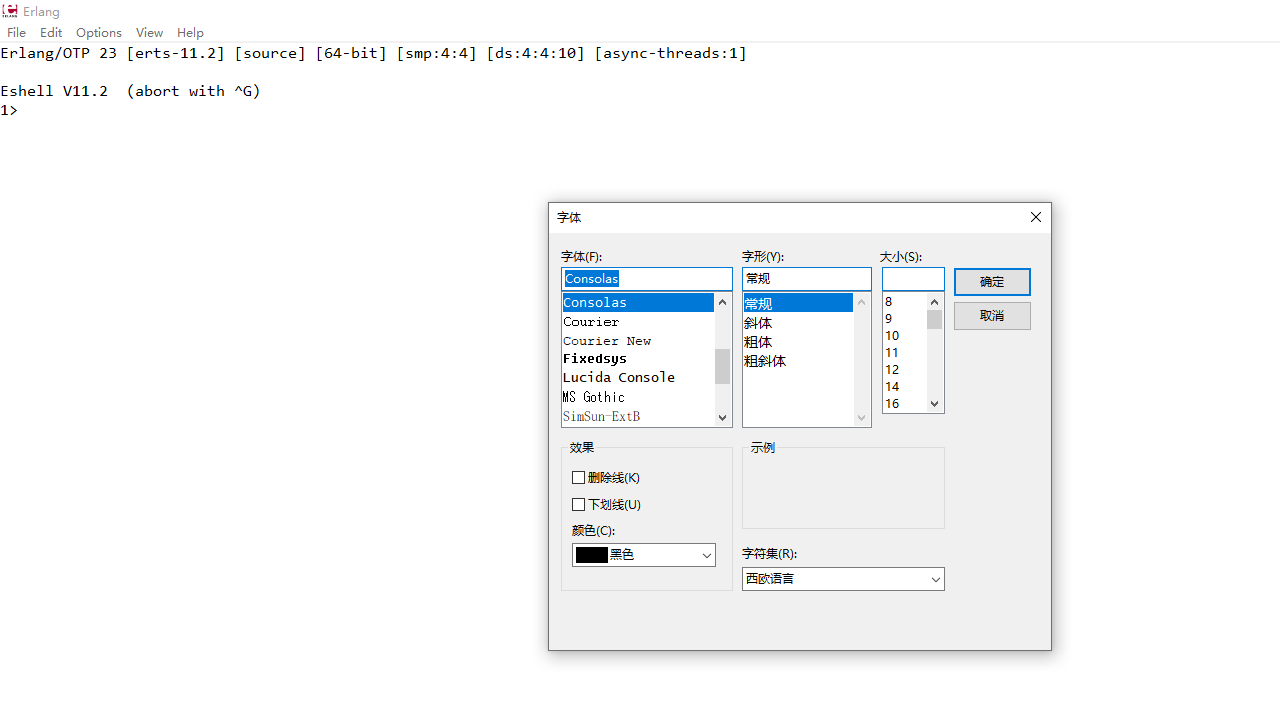The image size is (1280, 720).
Task: Select font size 14
Action: 904,387
